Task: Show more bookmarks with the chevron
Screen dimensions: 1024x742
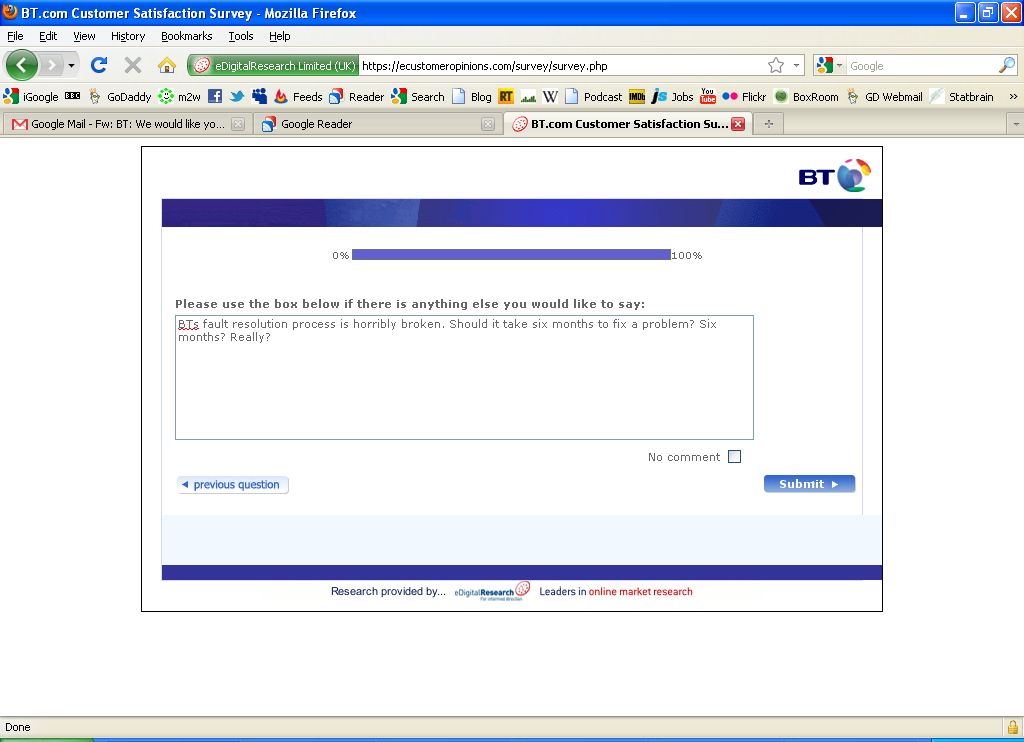Action: (x=1012, y=97)
